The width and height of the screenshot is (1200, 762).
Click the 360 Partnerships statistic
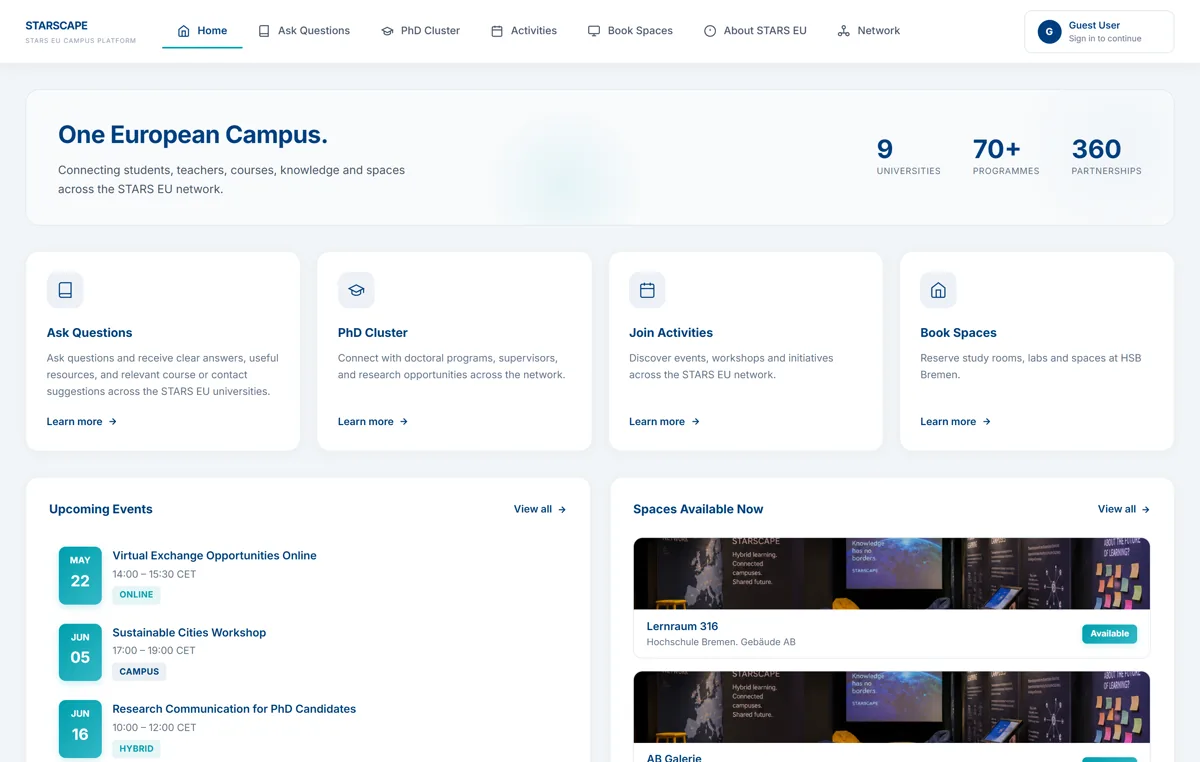pos(1106,157)
